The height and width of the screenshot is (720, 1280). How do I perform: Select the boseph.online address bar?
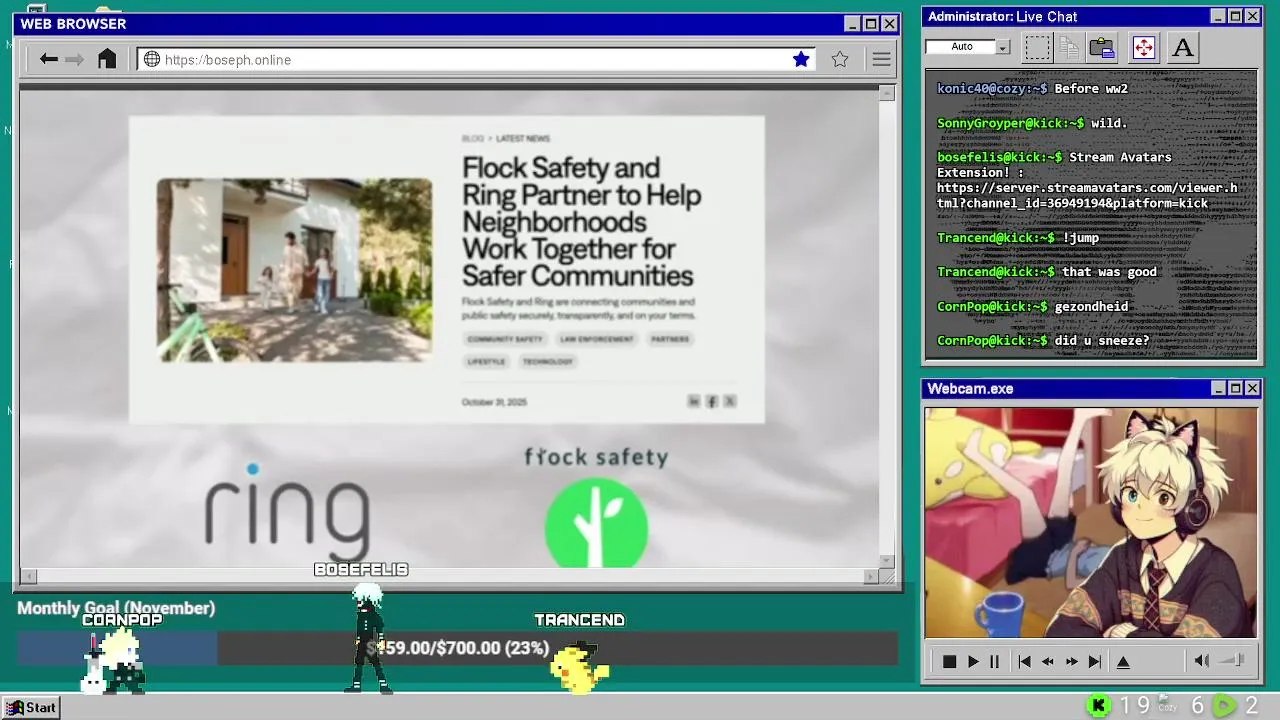(476, 60)
